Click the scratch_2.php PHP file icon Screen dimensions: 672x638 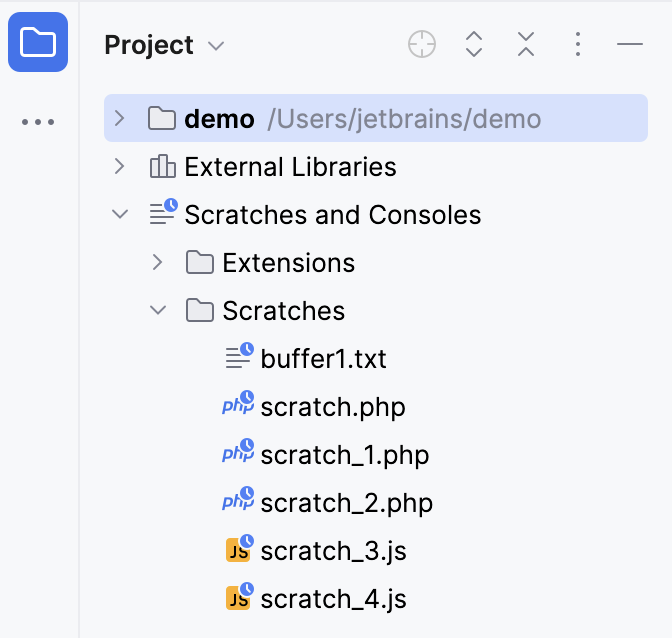238,502
